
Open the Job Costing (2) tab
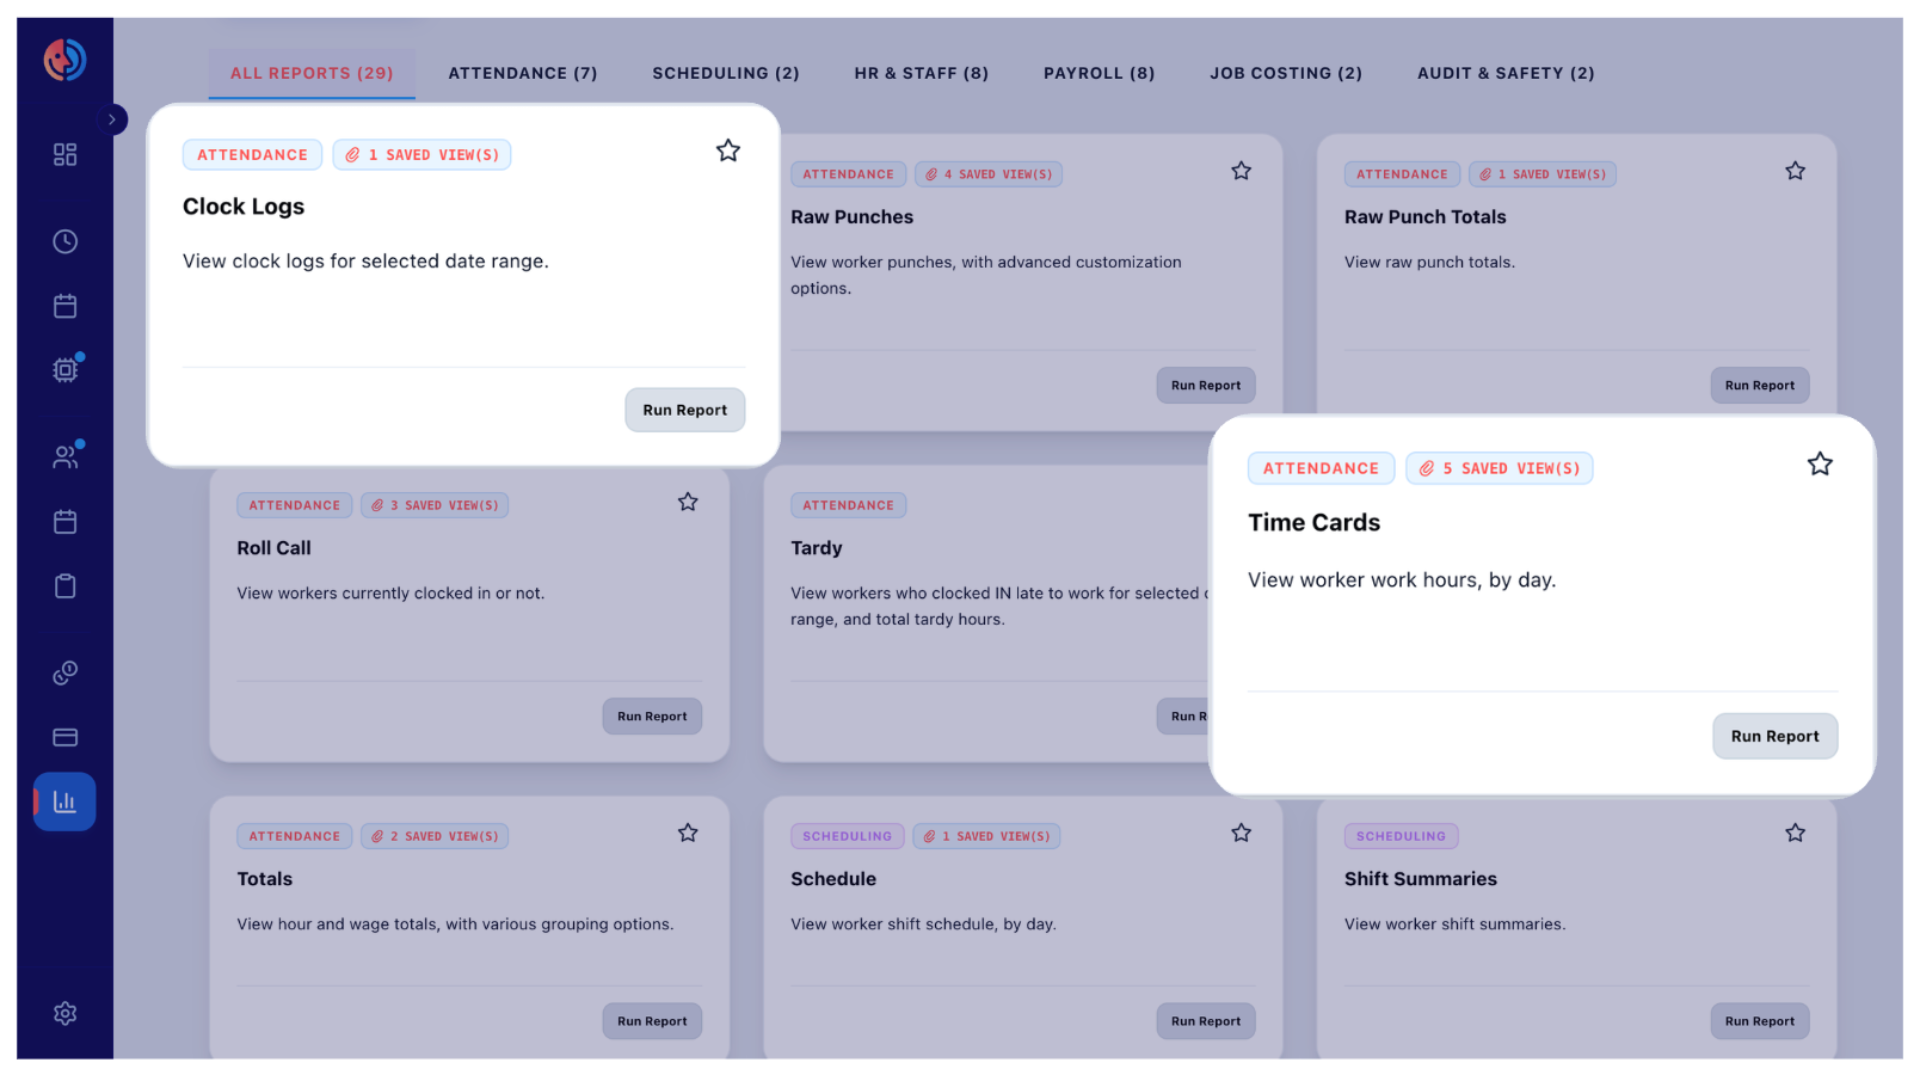(1286, 73)
